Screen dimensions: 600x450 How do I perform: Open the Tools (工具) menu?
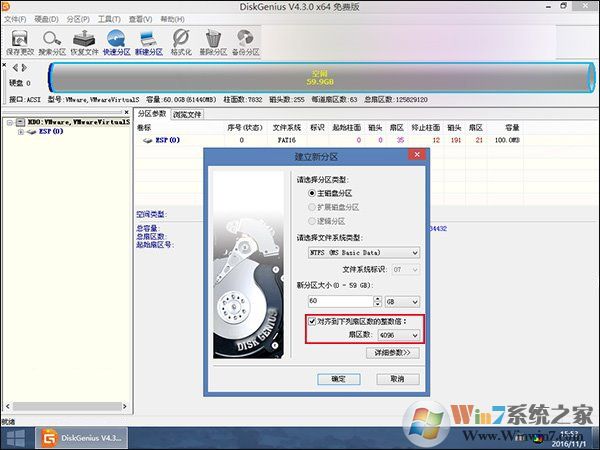point(109,19)
